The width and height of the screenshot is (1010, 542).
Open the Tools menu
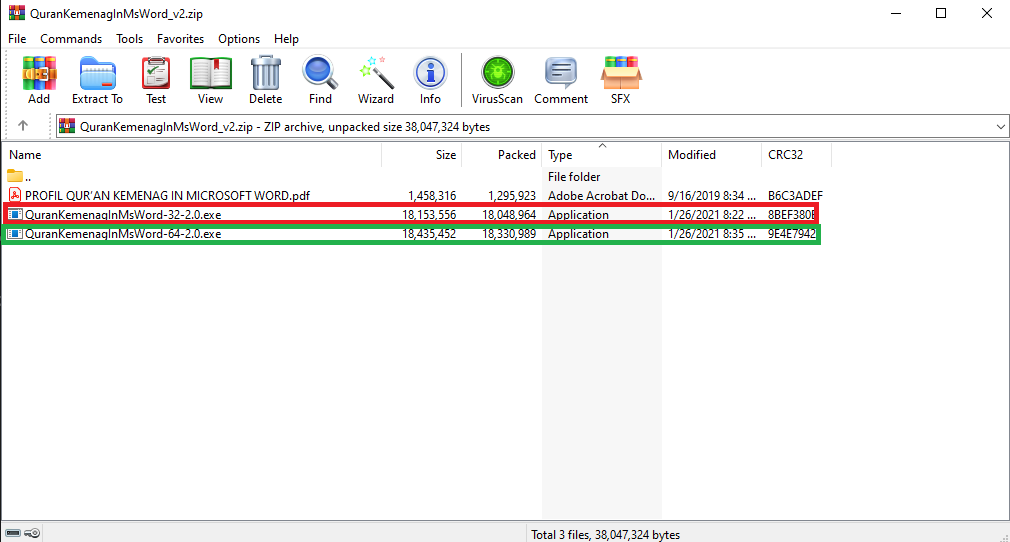pyautogui.click(x=129, y=39)
